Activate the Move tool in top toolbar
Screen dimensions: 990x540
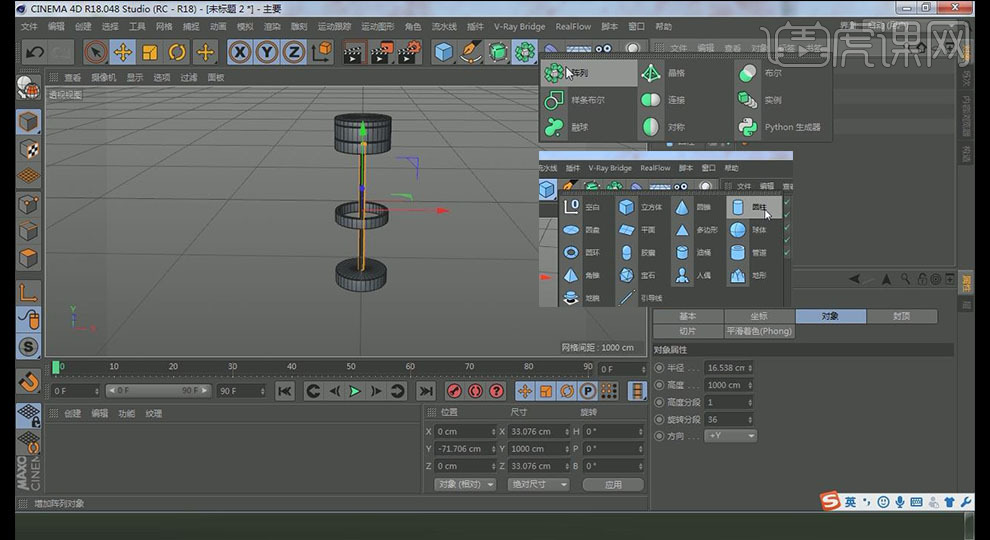122,52
